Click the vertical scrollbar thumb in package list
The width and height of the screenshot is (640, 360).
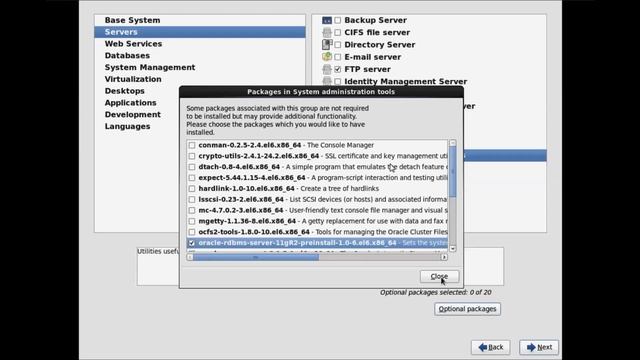coord(453,171)
